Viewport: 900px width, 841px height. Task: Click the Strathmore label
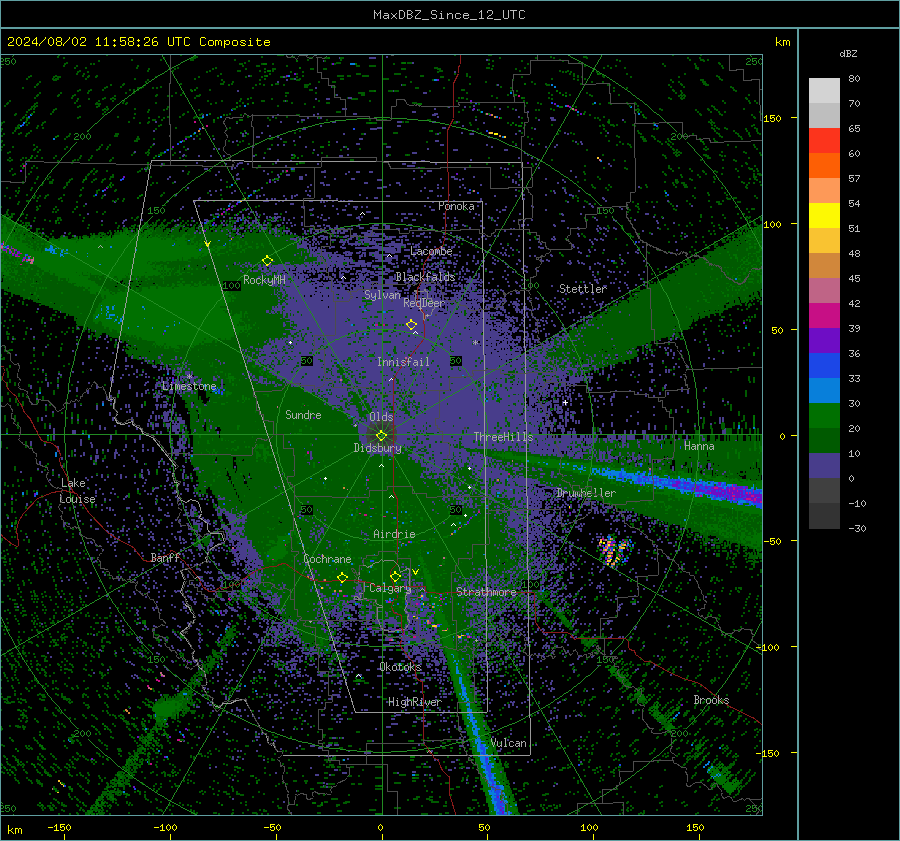click(486, 592)
